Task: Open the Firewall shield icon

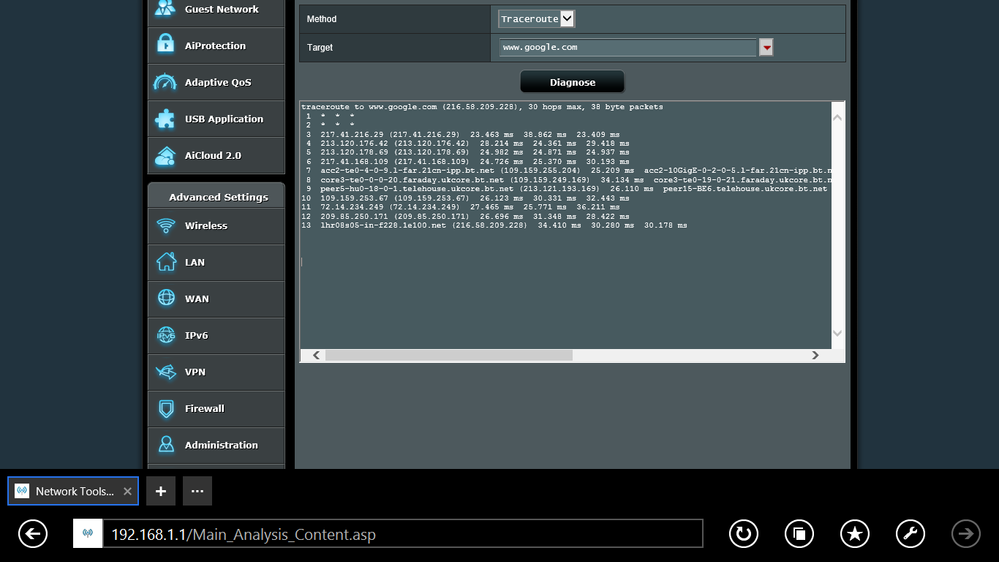Action: pos(166,408)
